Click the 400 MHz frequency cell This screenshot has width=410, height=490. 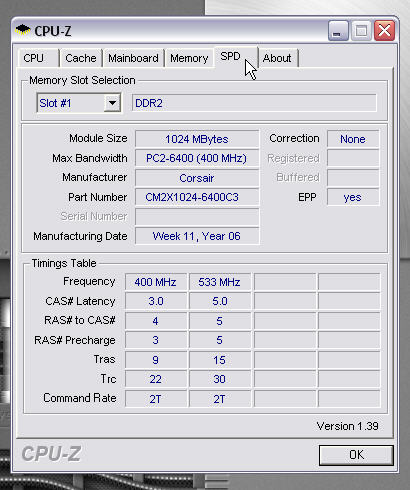(x=156, y=282)
